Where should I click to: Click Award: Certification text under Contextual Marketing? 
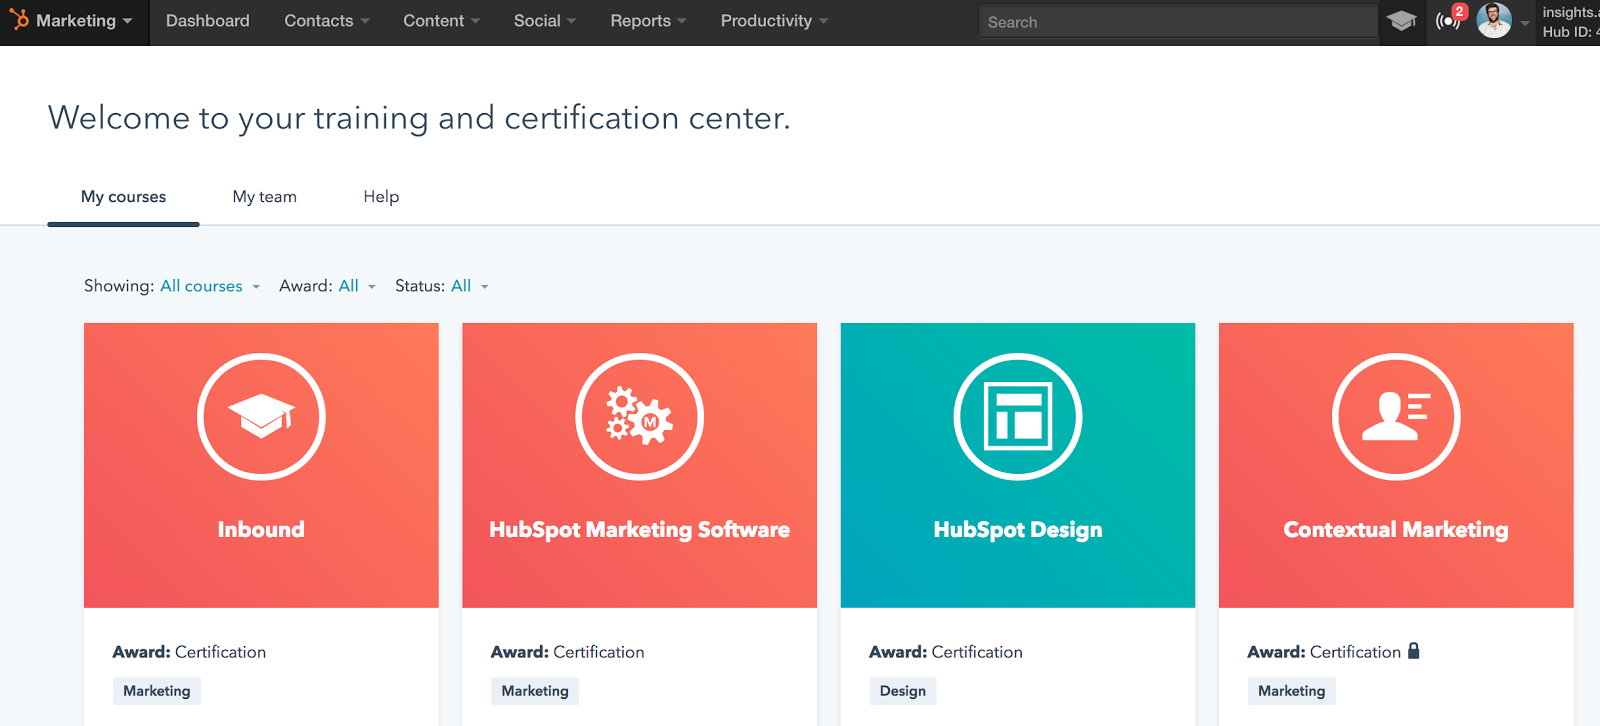[x=1324, y=652]
